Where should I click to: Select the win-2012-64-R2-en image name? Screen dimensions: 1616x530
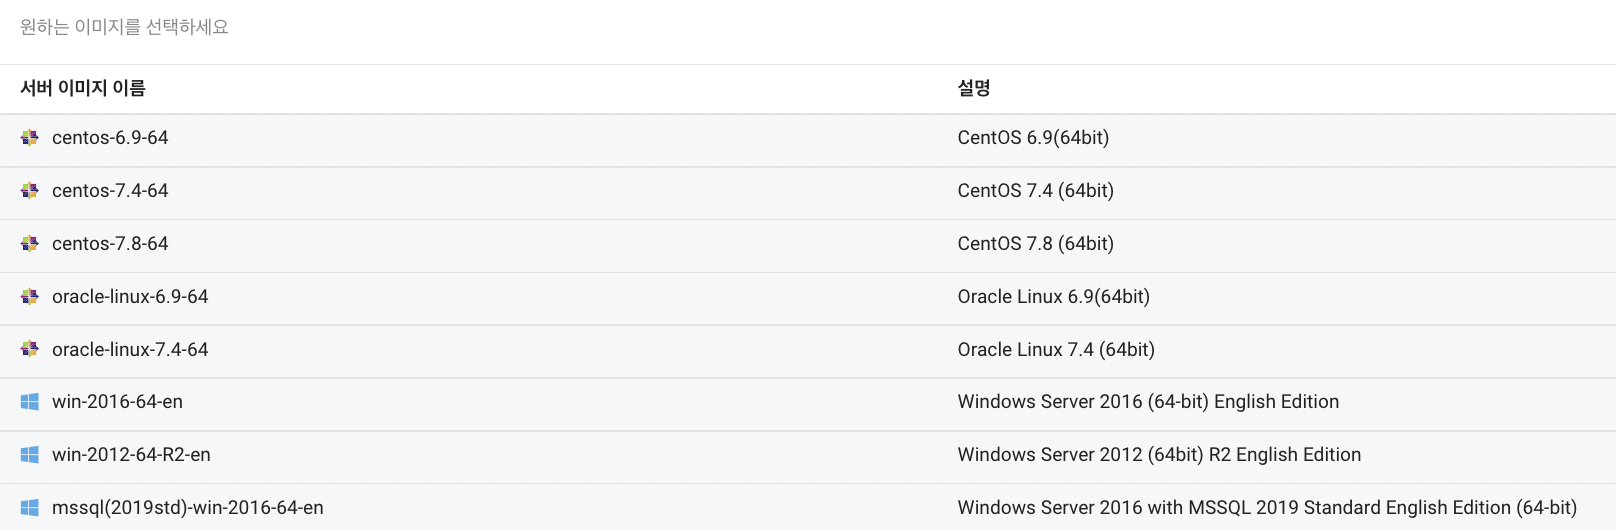coord(131,455)
